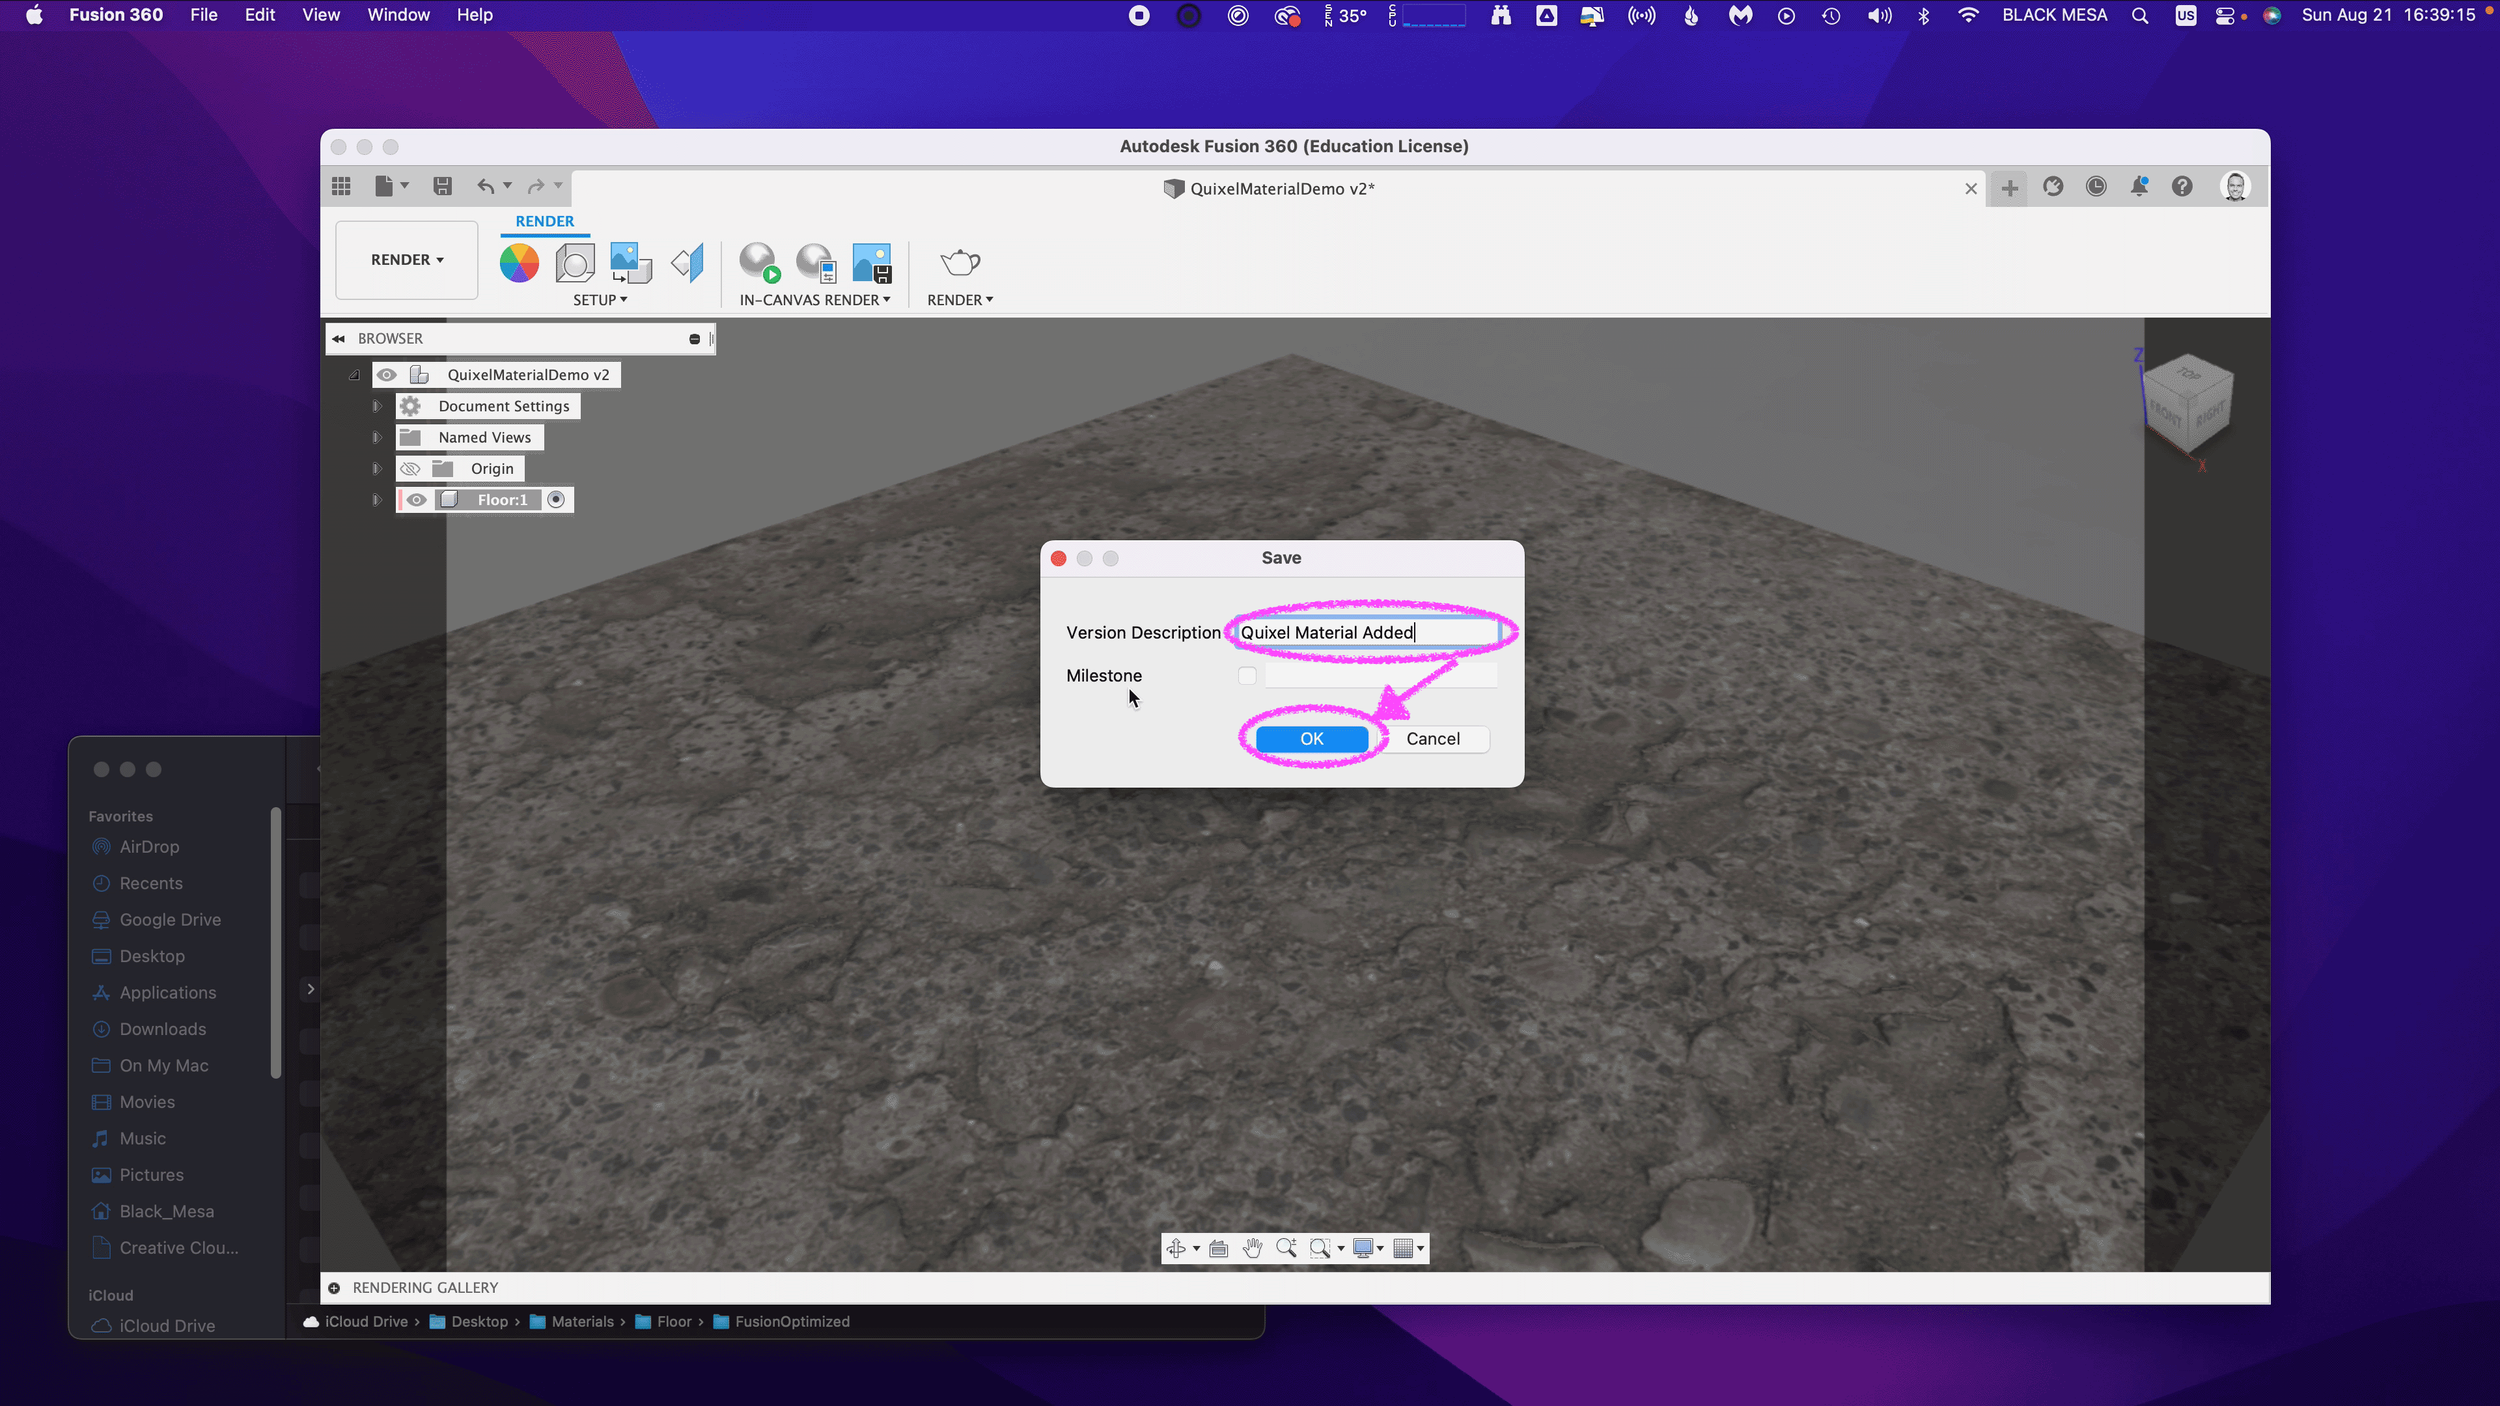Click the Milestone name text field

[1381, 676]
